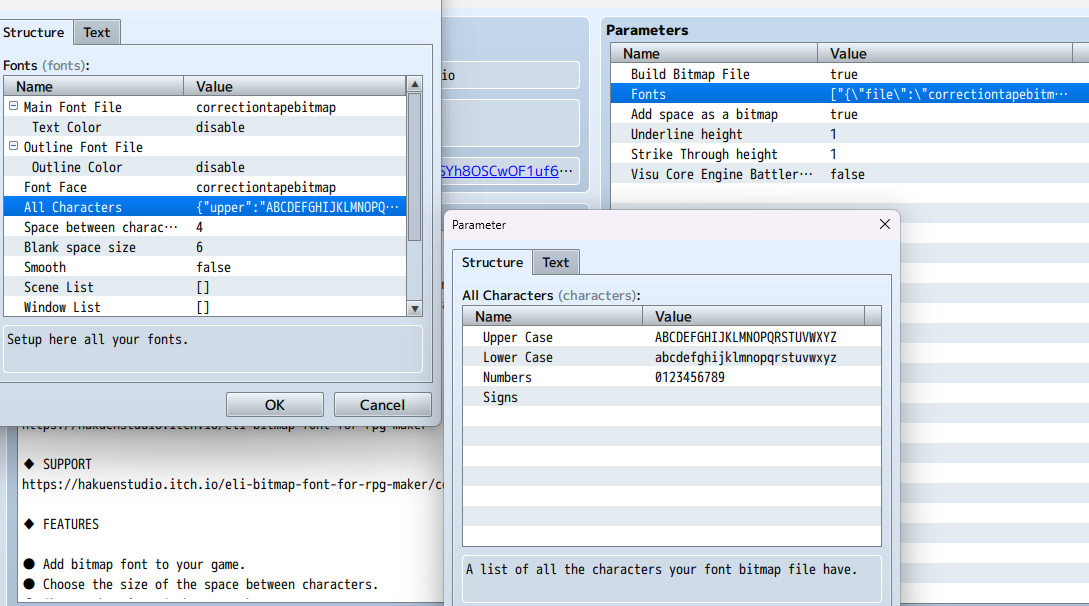Cancel the Fonts dialog
The width and height of the screenshot is (1089, 606).
(382, 405)
